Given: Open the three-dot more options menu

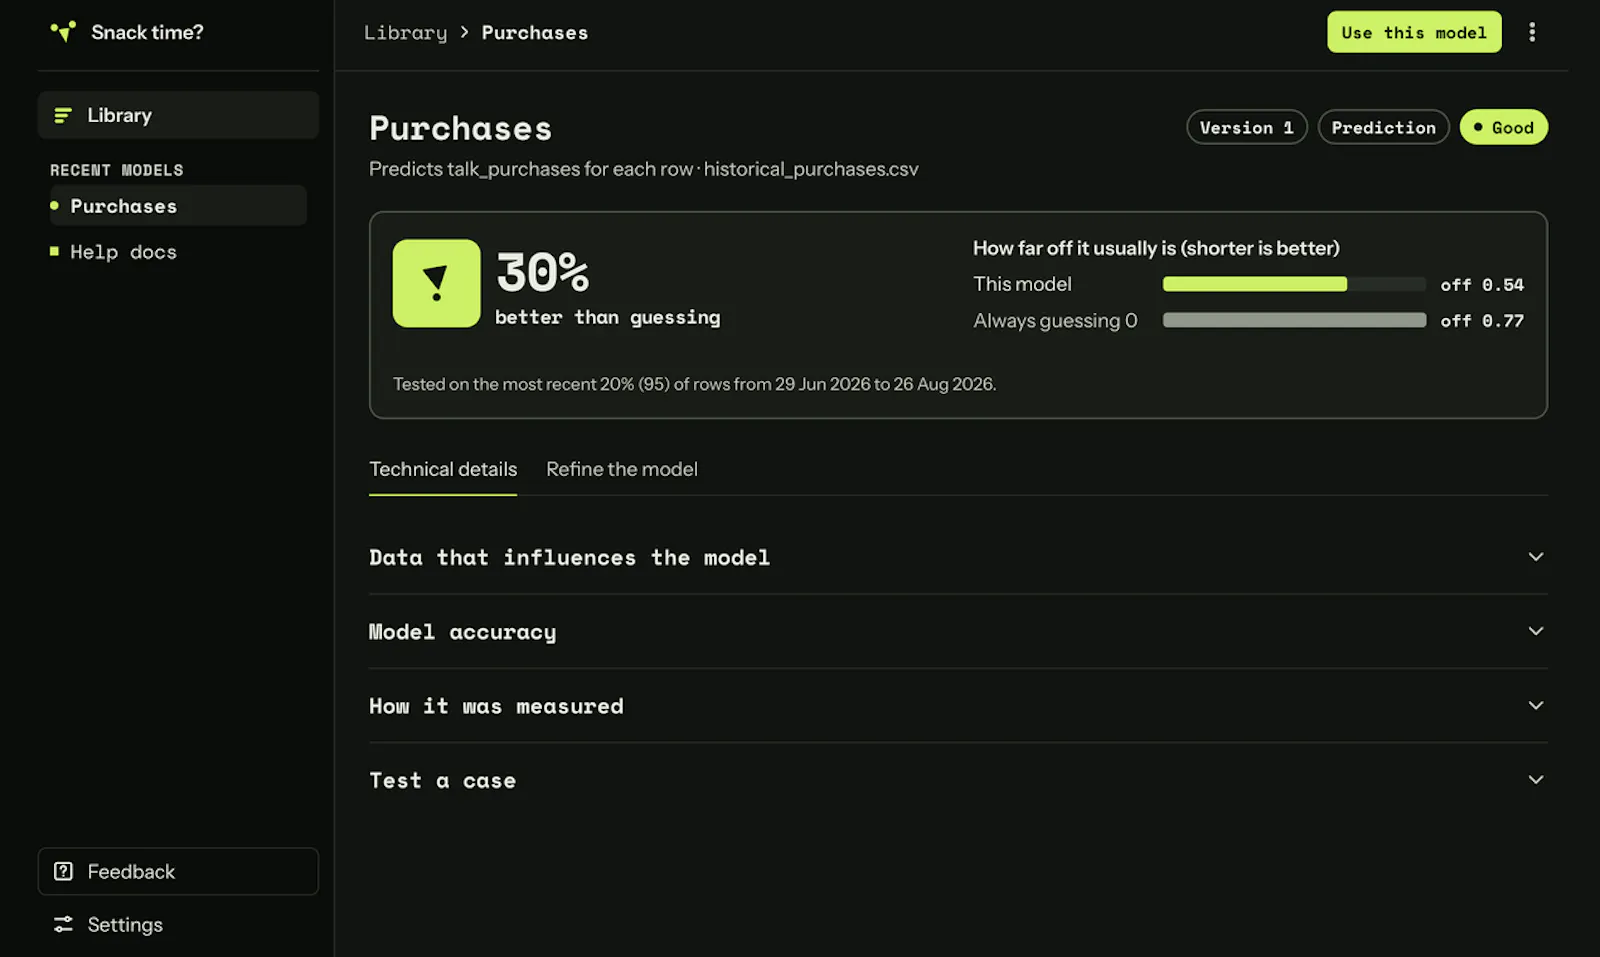Looking at the screenshot, I should (1532, 32).
